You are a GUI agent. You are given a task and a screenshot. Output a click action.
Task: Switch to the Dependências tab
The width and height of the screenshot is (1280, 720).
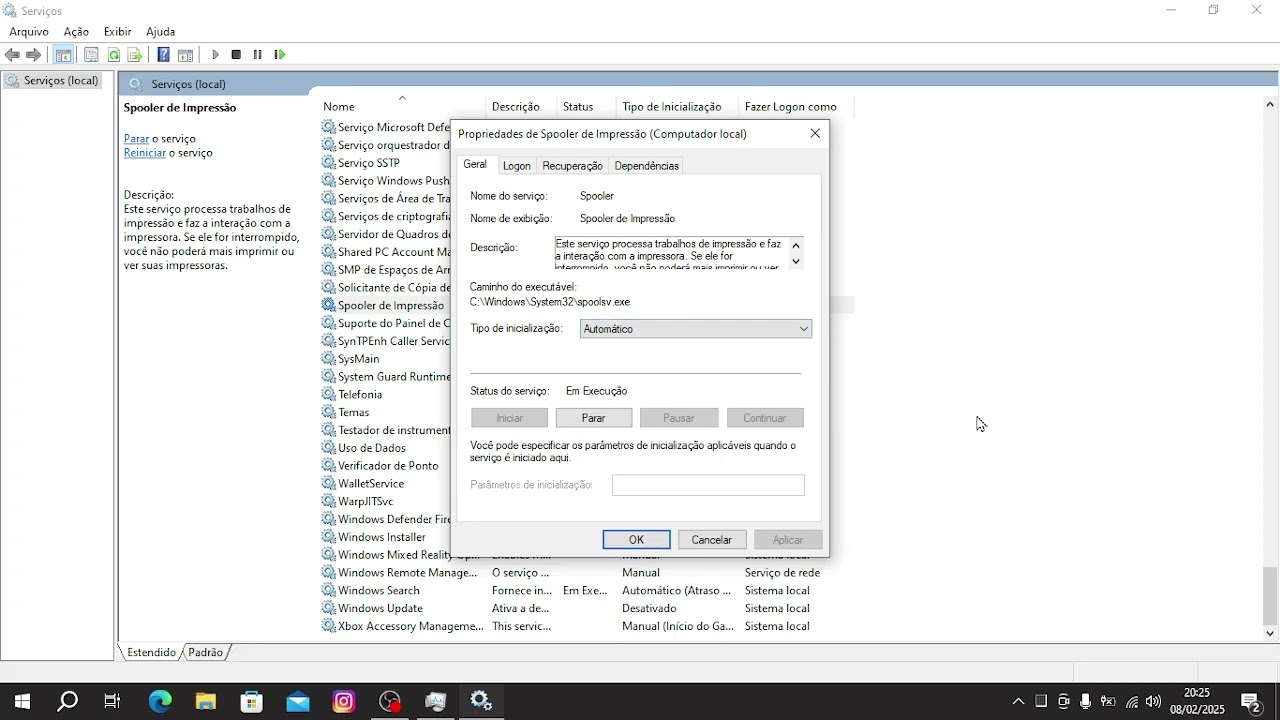(646, 166)
